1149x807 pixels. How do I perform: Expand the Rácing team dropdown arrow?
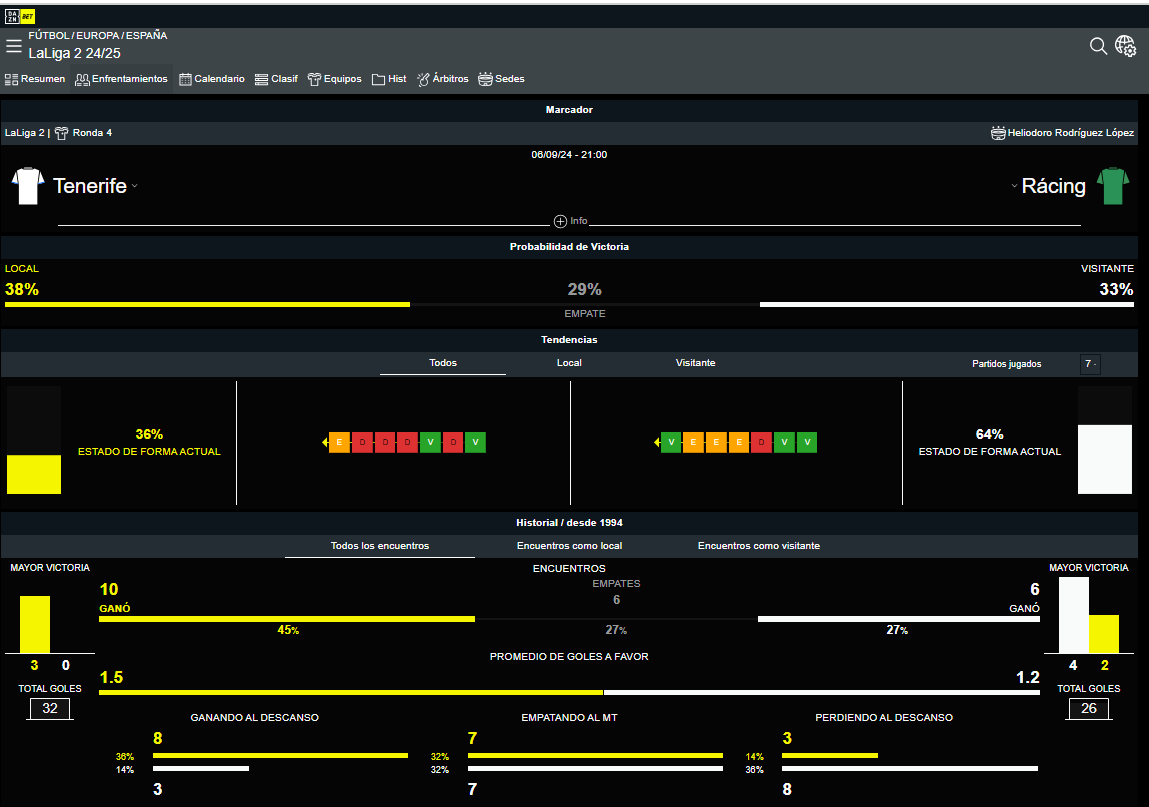(1013, 186)
